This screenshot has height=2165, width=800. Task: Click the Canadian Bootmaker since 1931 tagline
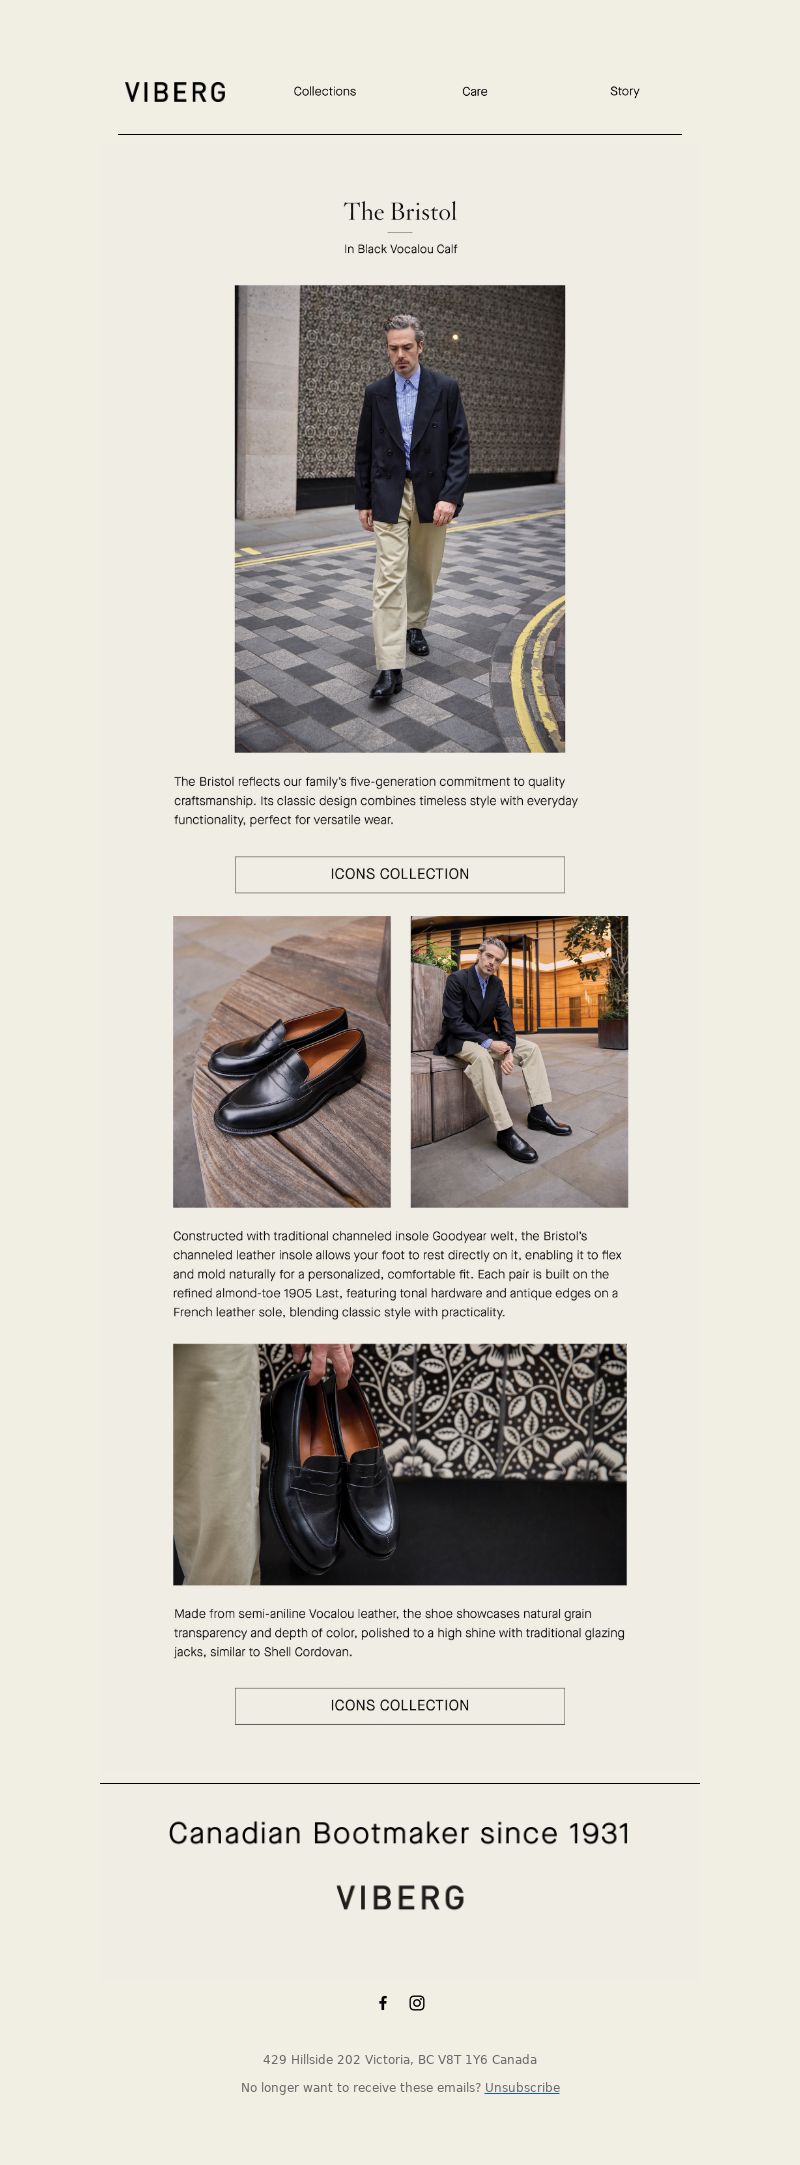400,1832
